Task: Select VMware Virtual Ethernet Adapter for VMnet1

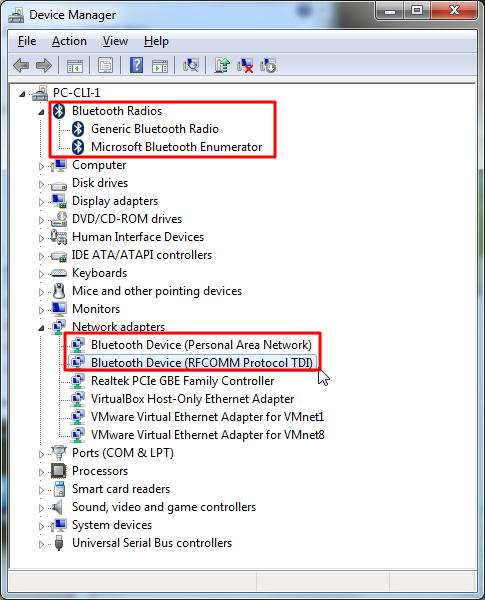Action: pos(207,417)
